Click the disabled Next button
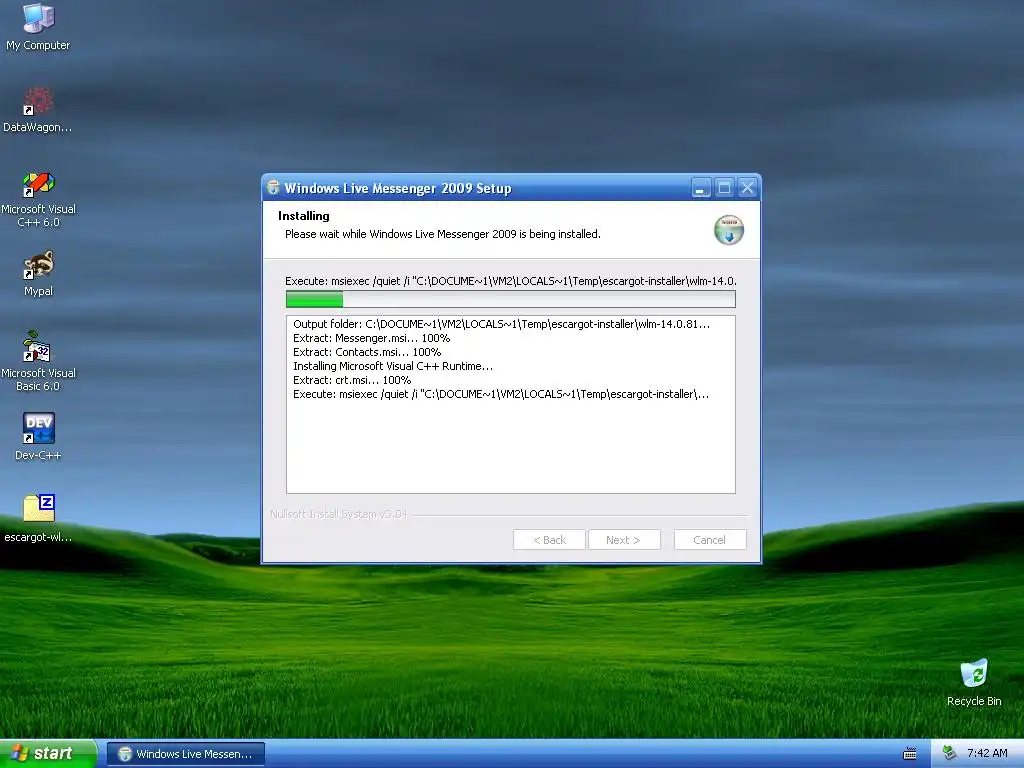 pyautogui.click(x=624, y=540)
